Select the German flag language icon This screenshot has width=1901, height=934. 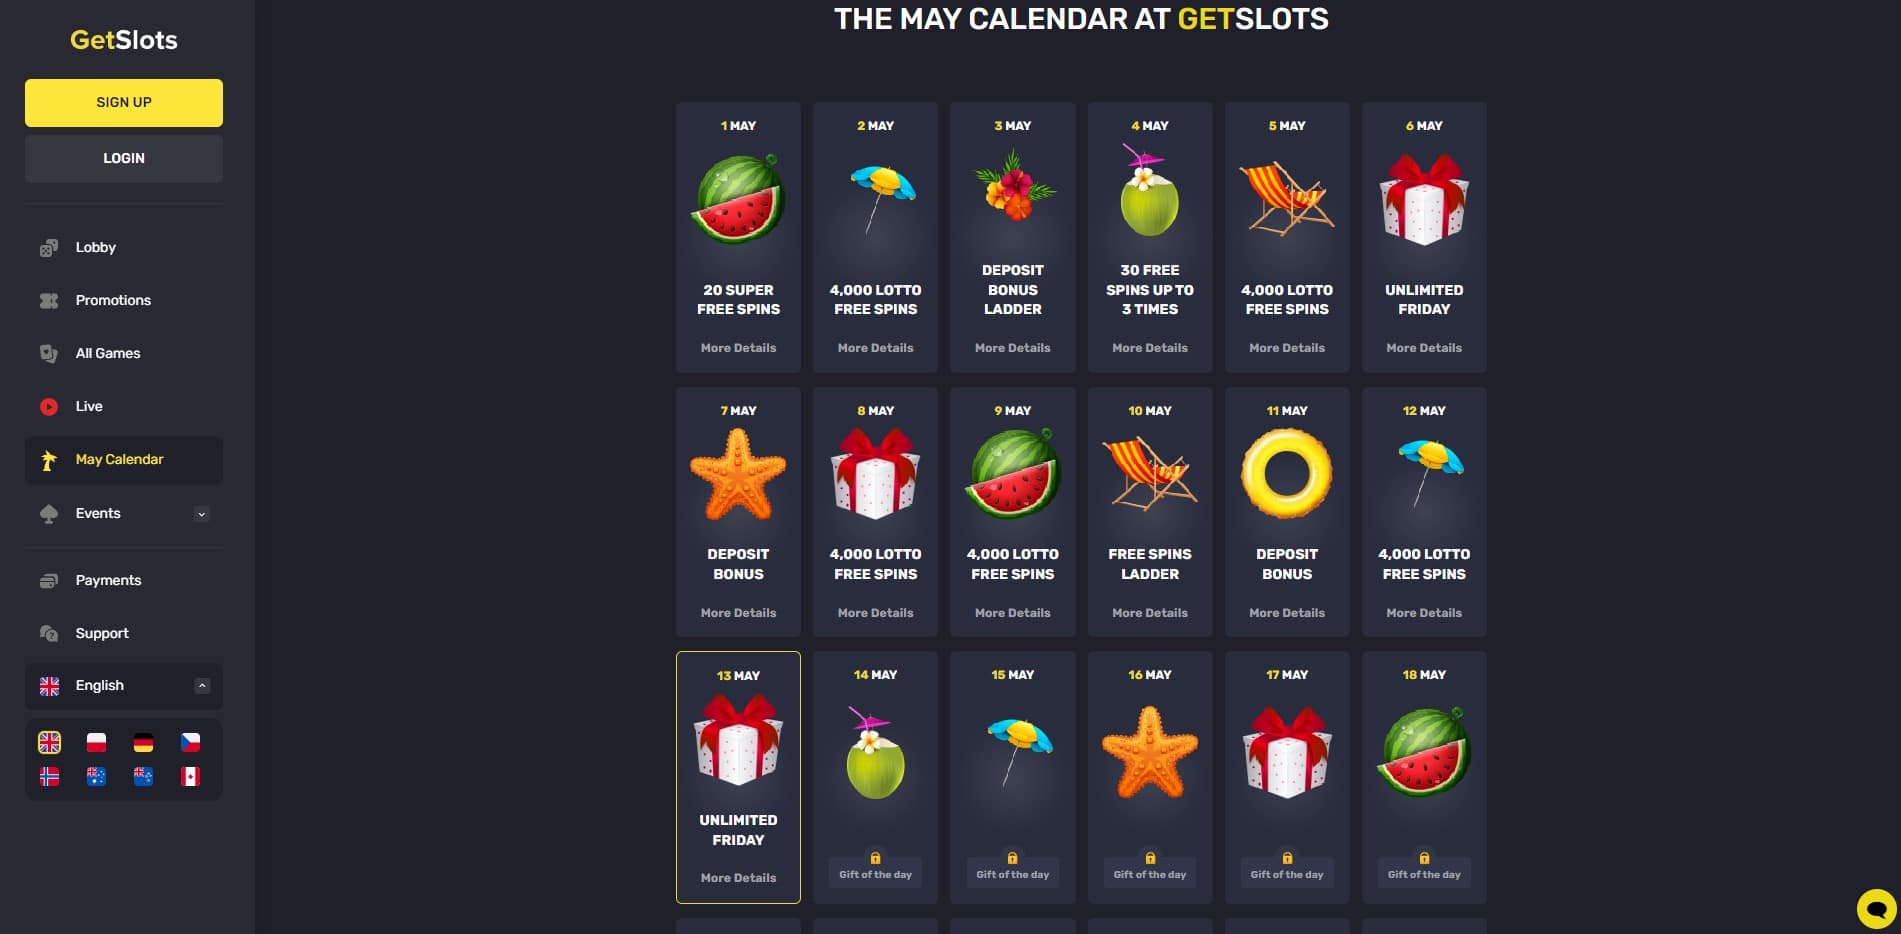pos(143,742)
